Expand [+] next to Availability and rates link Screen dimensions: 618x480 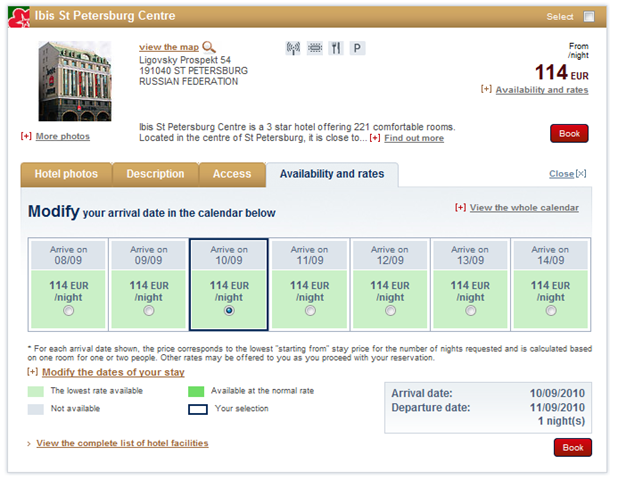coord(486,89)
